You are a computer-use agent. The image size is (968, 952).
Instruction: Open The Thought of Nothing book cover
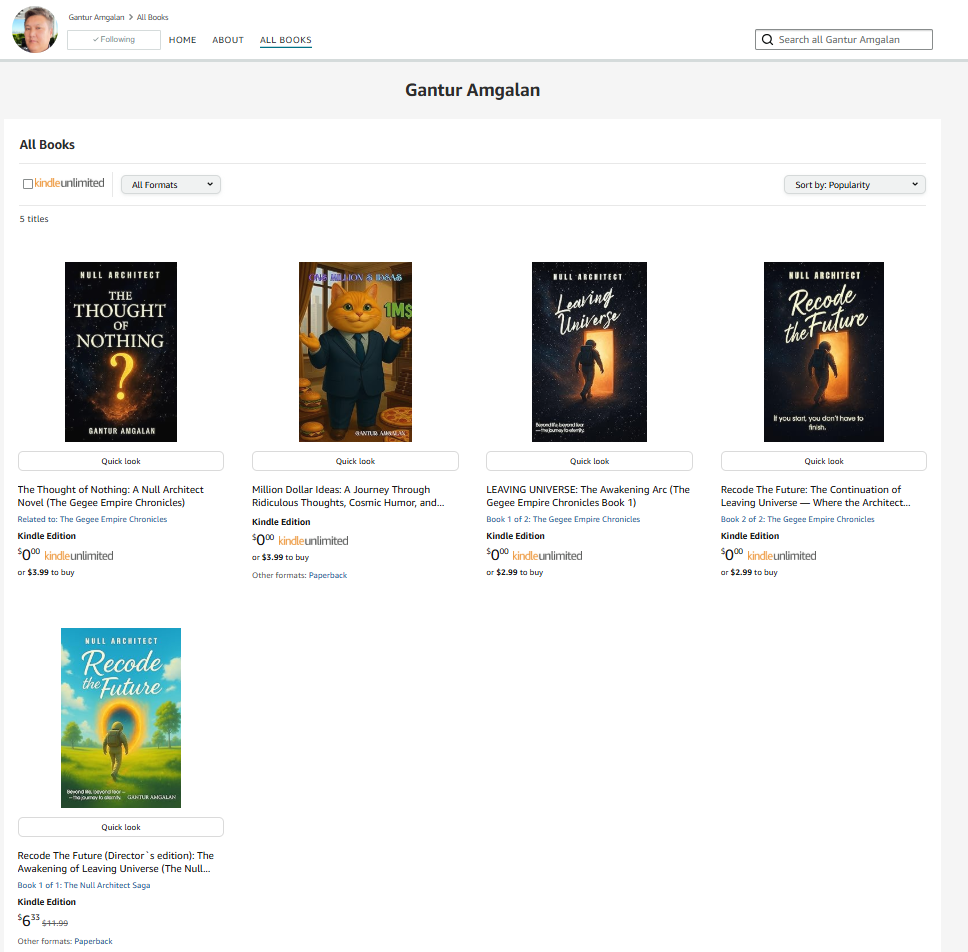[x=121, y=352]
